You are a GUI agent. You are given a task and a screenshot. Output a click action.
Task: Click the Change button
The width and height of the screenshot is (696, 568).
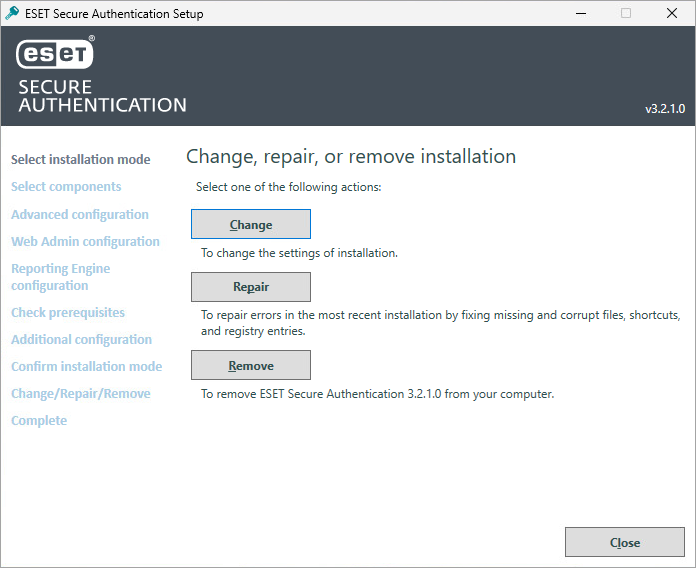coord(251,224)
